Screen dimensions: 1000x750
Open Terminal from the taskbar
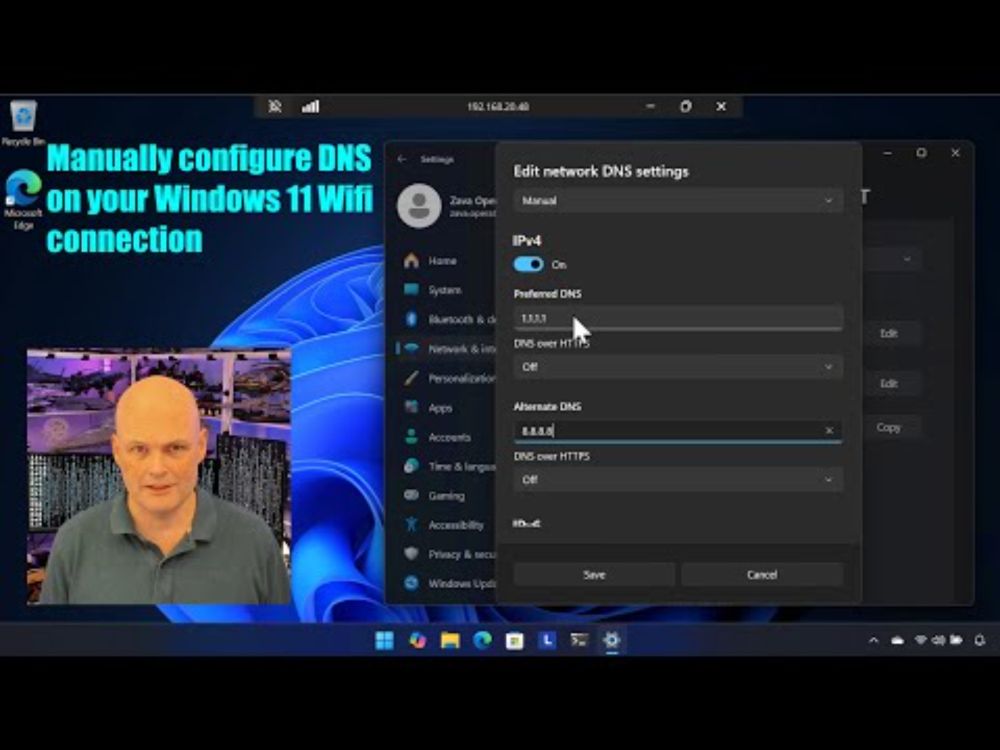[x=579, y=640]
